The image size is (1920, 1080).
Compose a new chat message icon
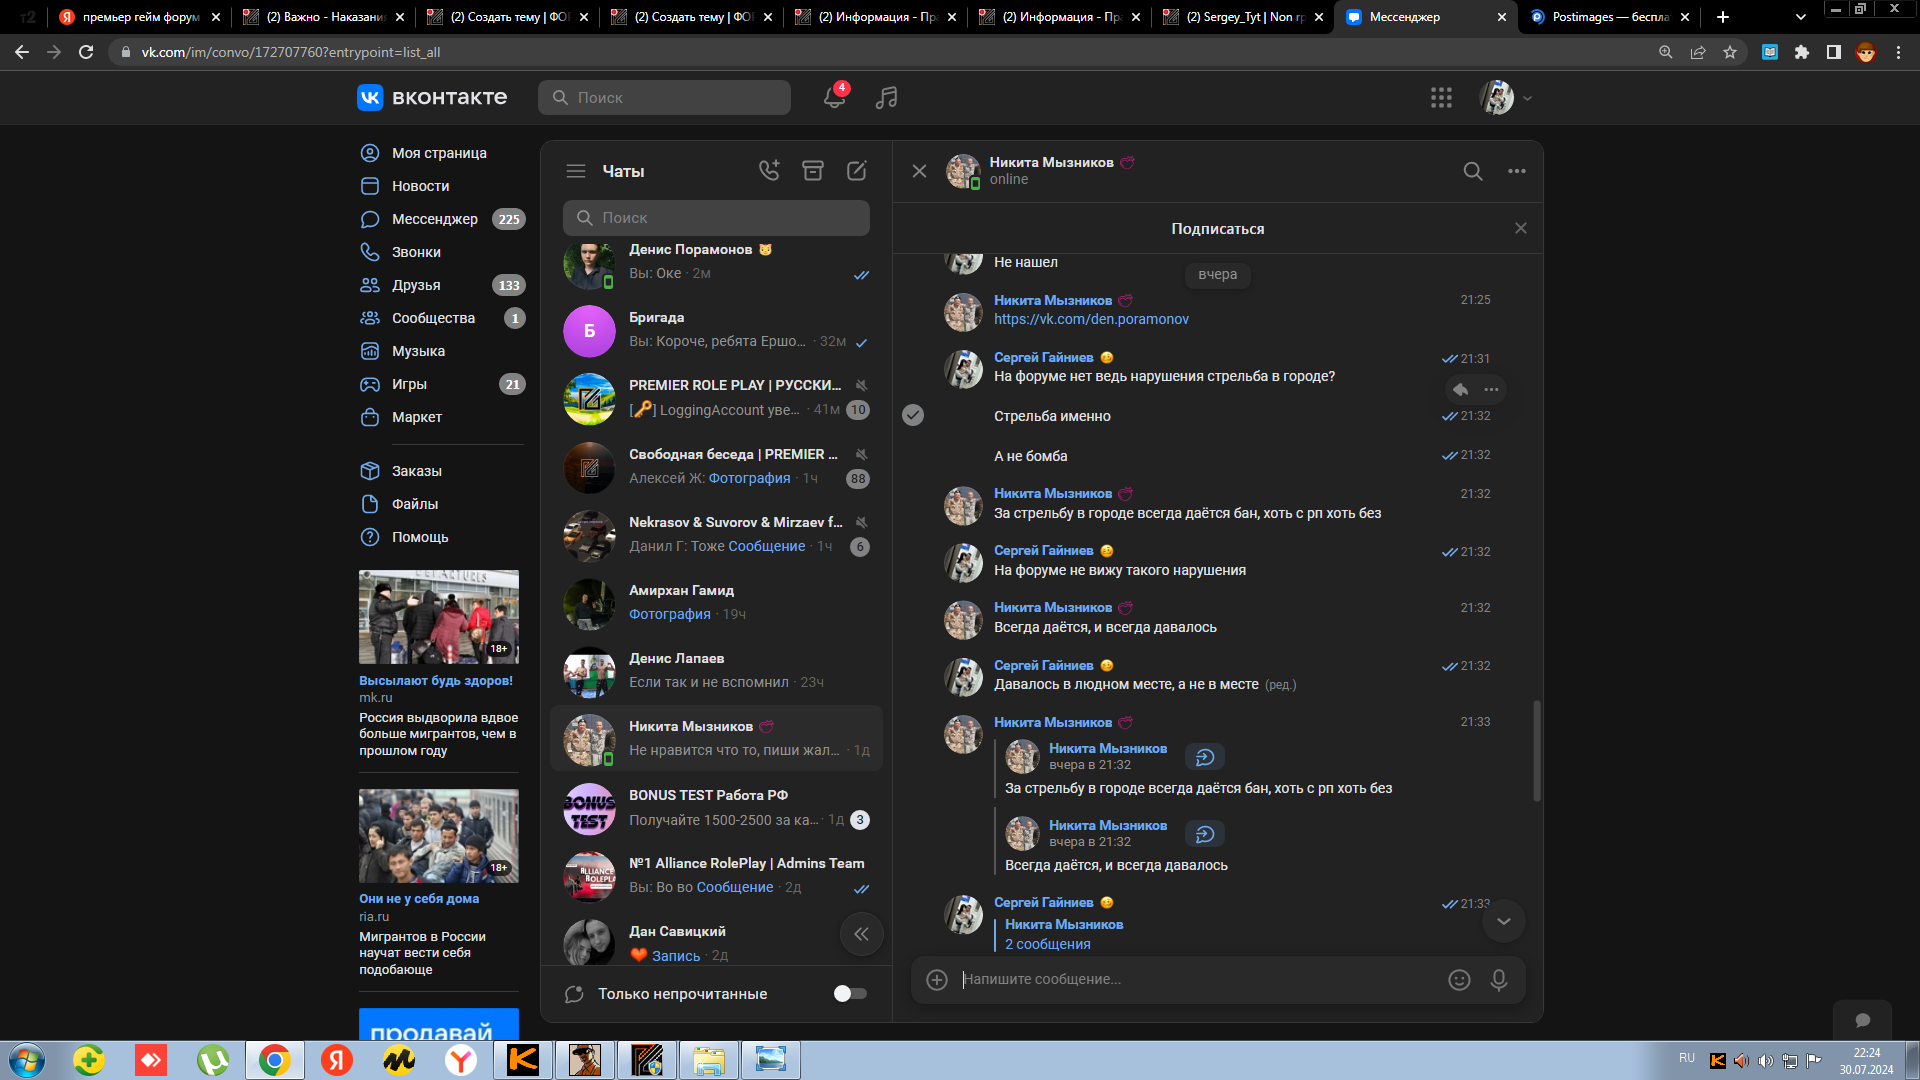click(857, 171)
